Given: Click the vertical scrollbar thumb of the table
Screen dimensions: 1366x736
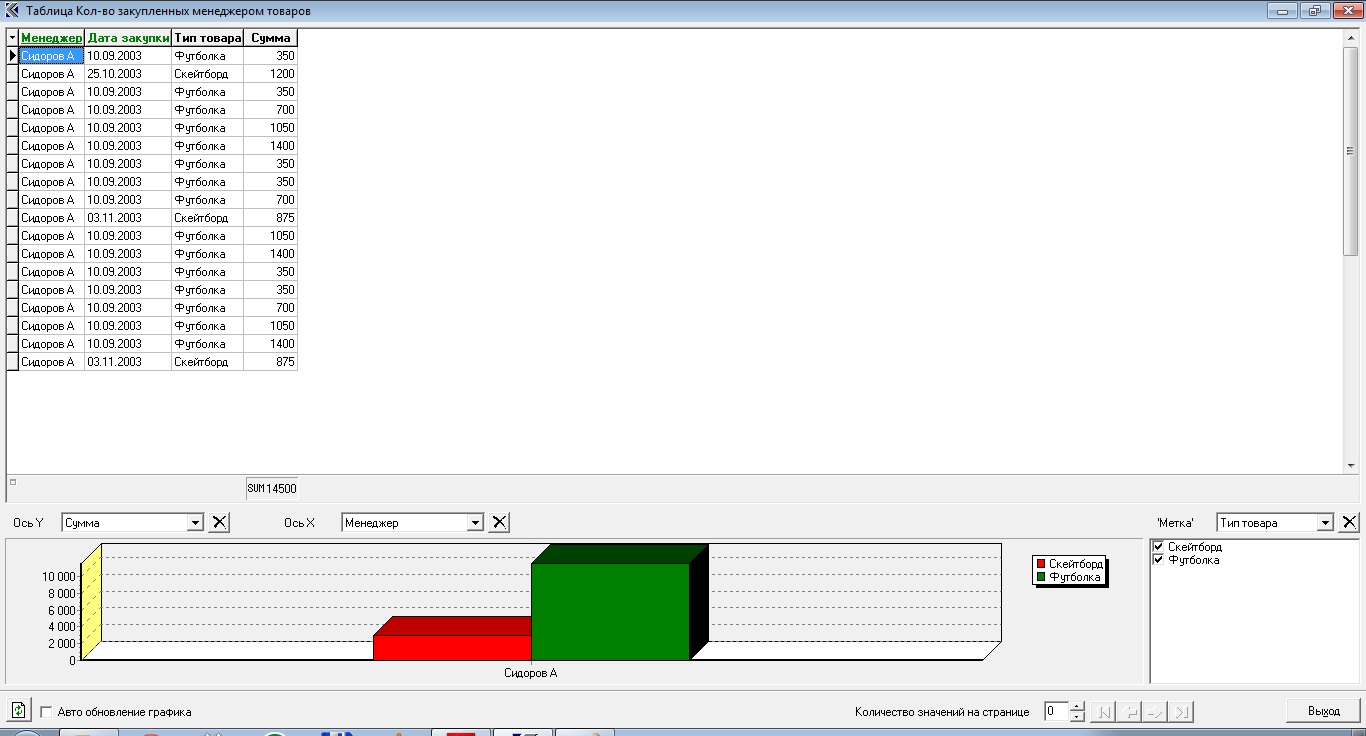Looking at the screenshot, I should pyautogui.click(x=1350, y=151).
